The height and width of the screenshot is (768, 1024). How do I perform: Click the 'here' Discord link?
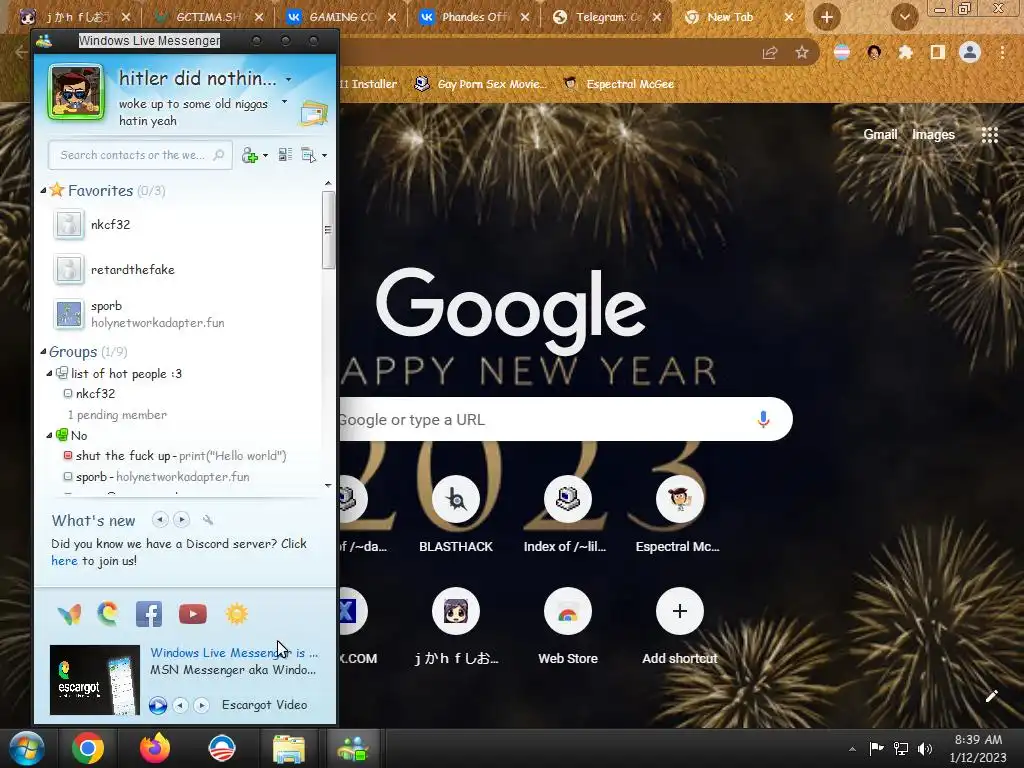(x=64, y=561)
